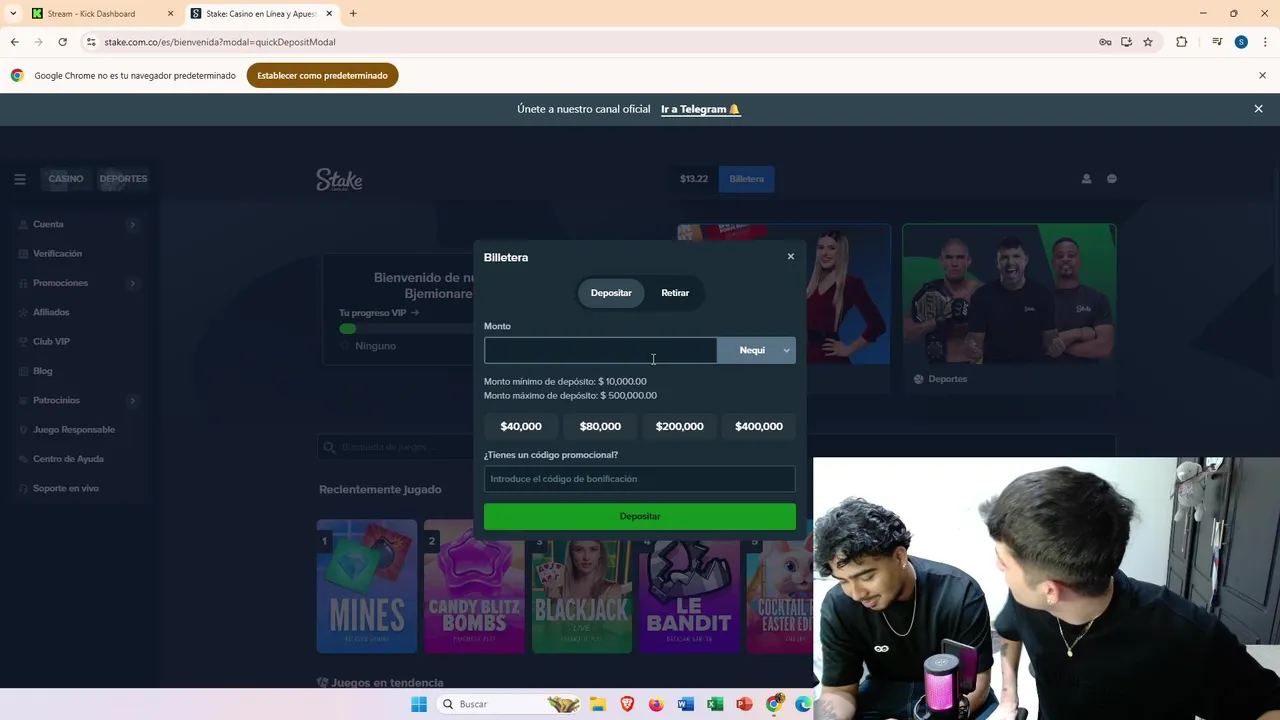Click Tu progreso VIP link
This screenshot has height=720, width=1280.
[x=379, y=313]
